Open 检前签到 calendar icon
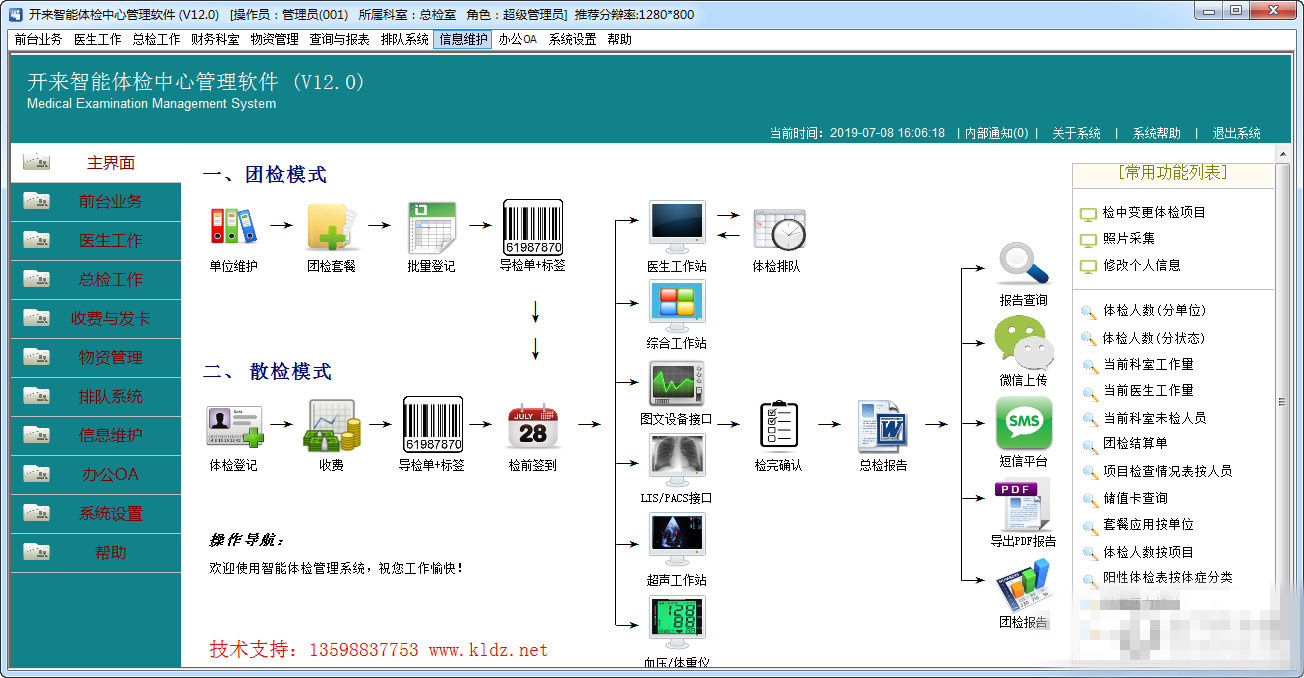 (533, 425)
